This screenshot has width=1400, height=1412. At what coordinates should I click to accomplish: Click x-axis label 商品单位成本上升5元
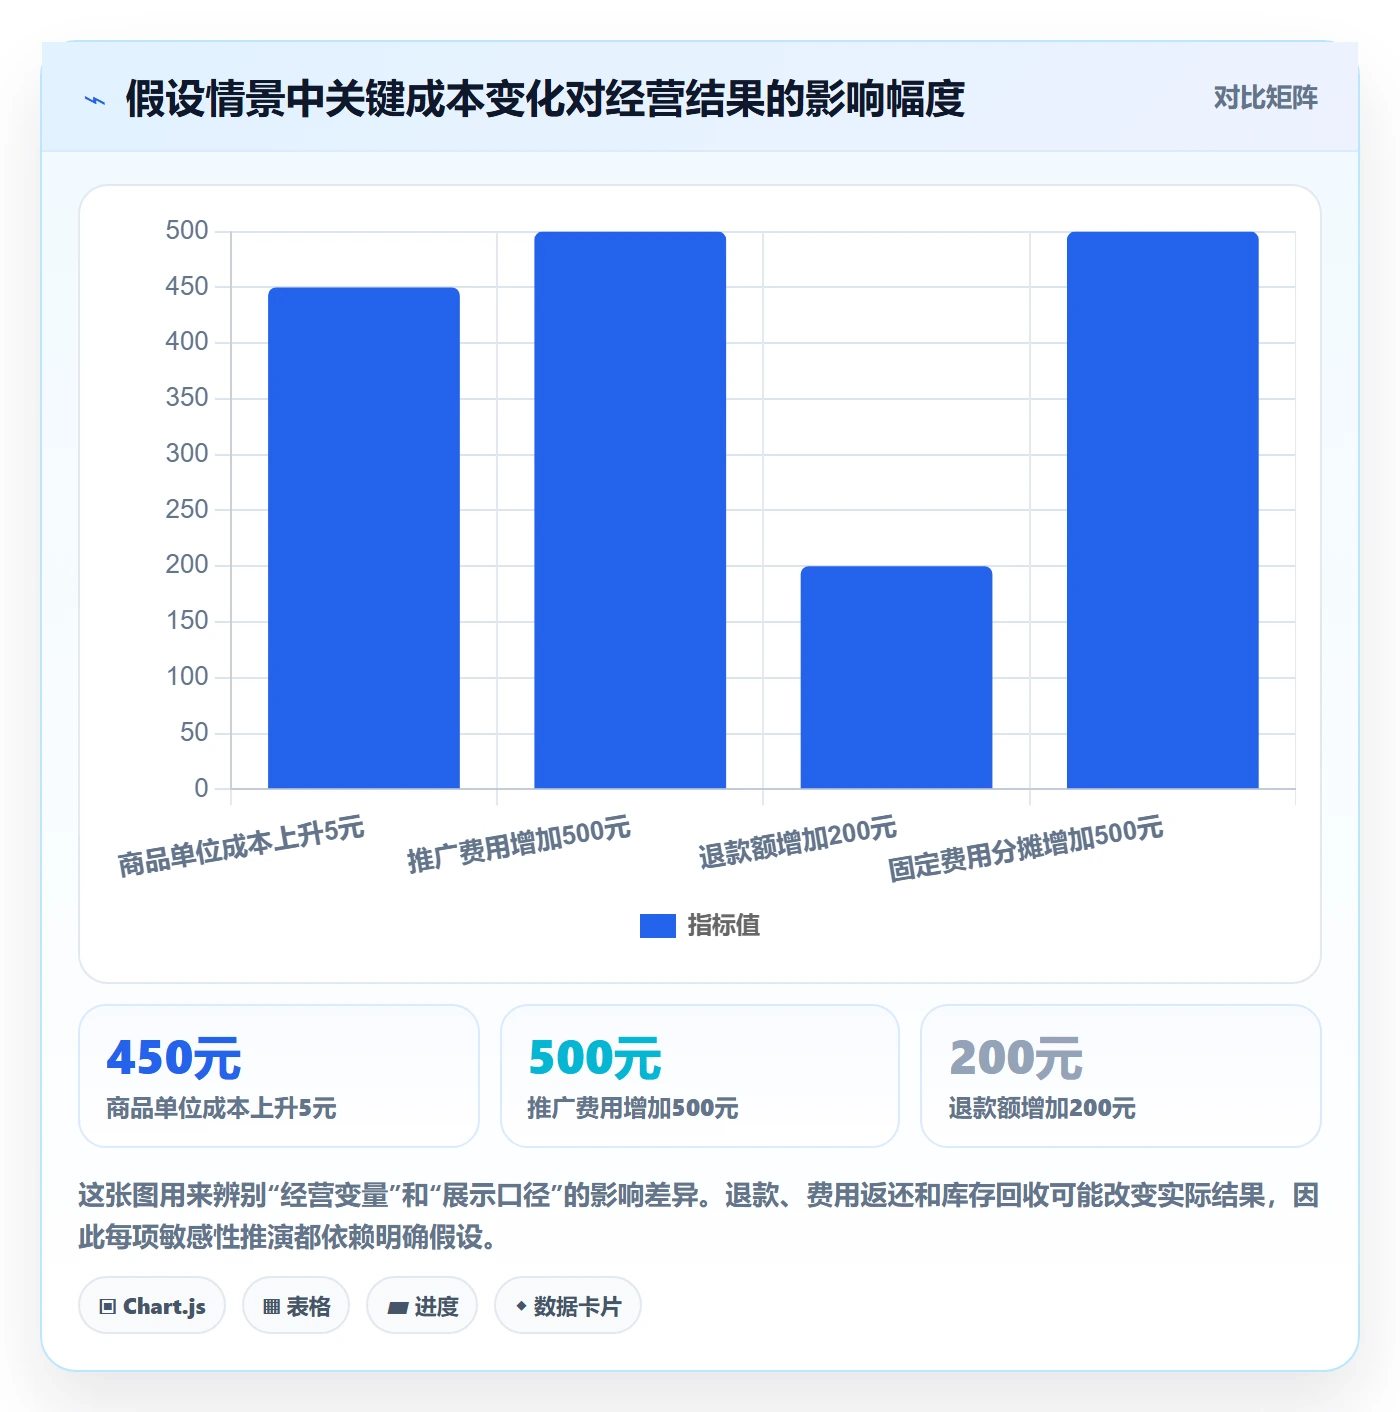(x=241, y=846)
